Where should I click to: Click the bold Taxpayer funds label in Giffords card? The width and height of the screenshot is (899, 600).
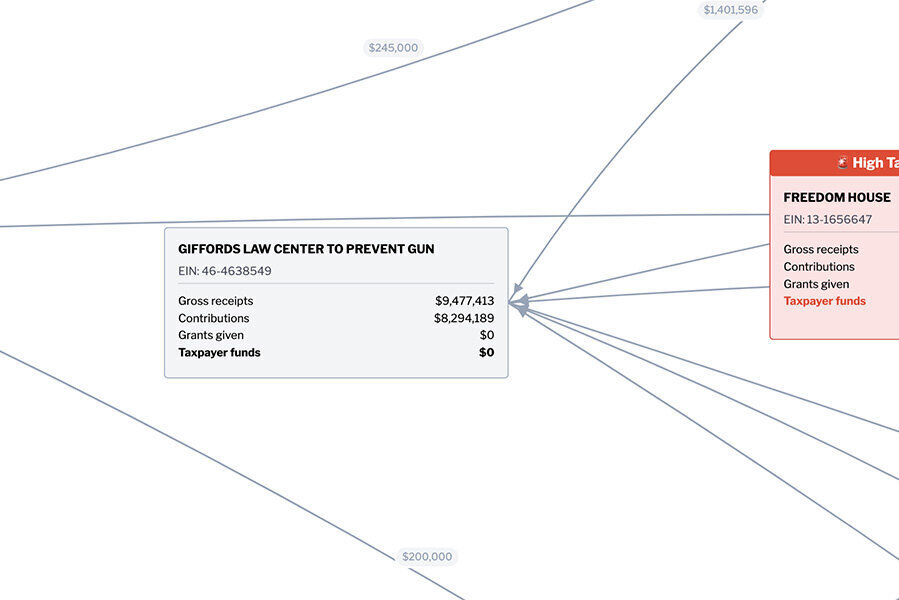[220, 352]
